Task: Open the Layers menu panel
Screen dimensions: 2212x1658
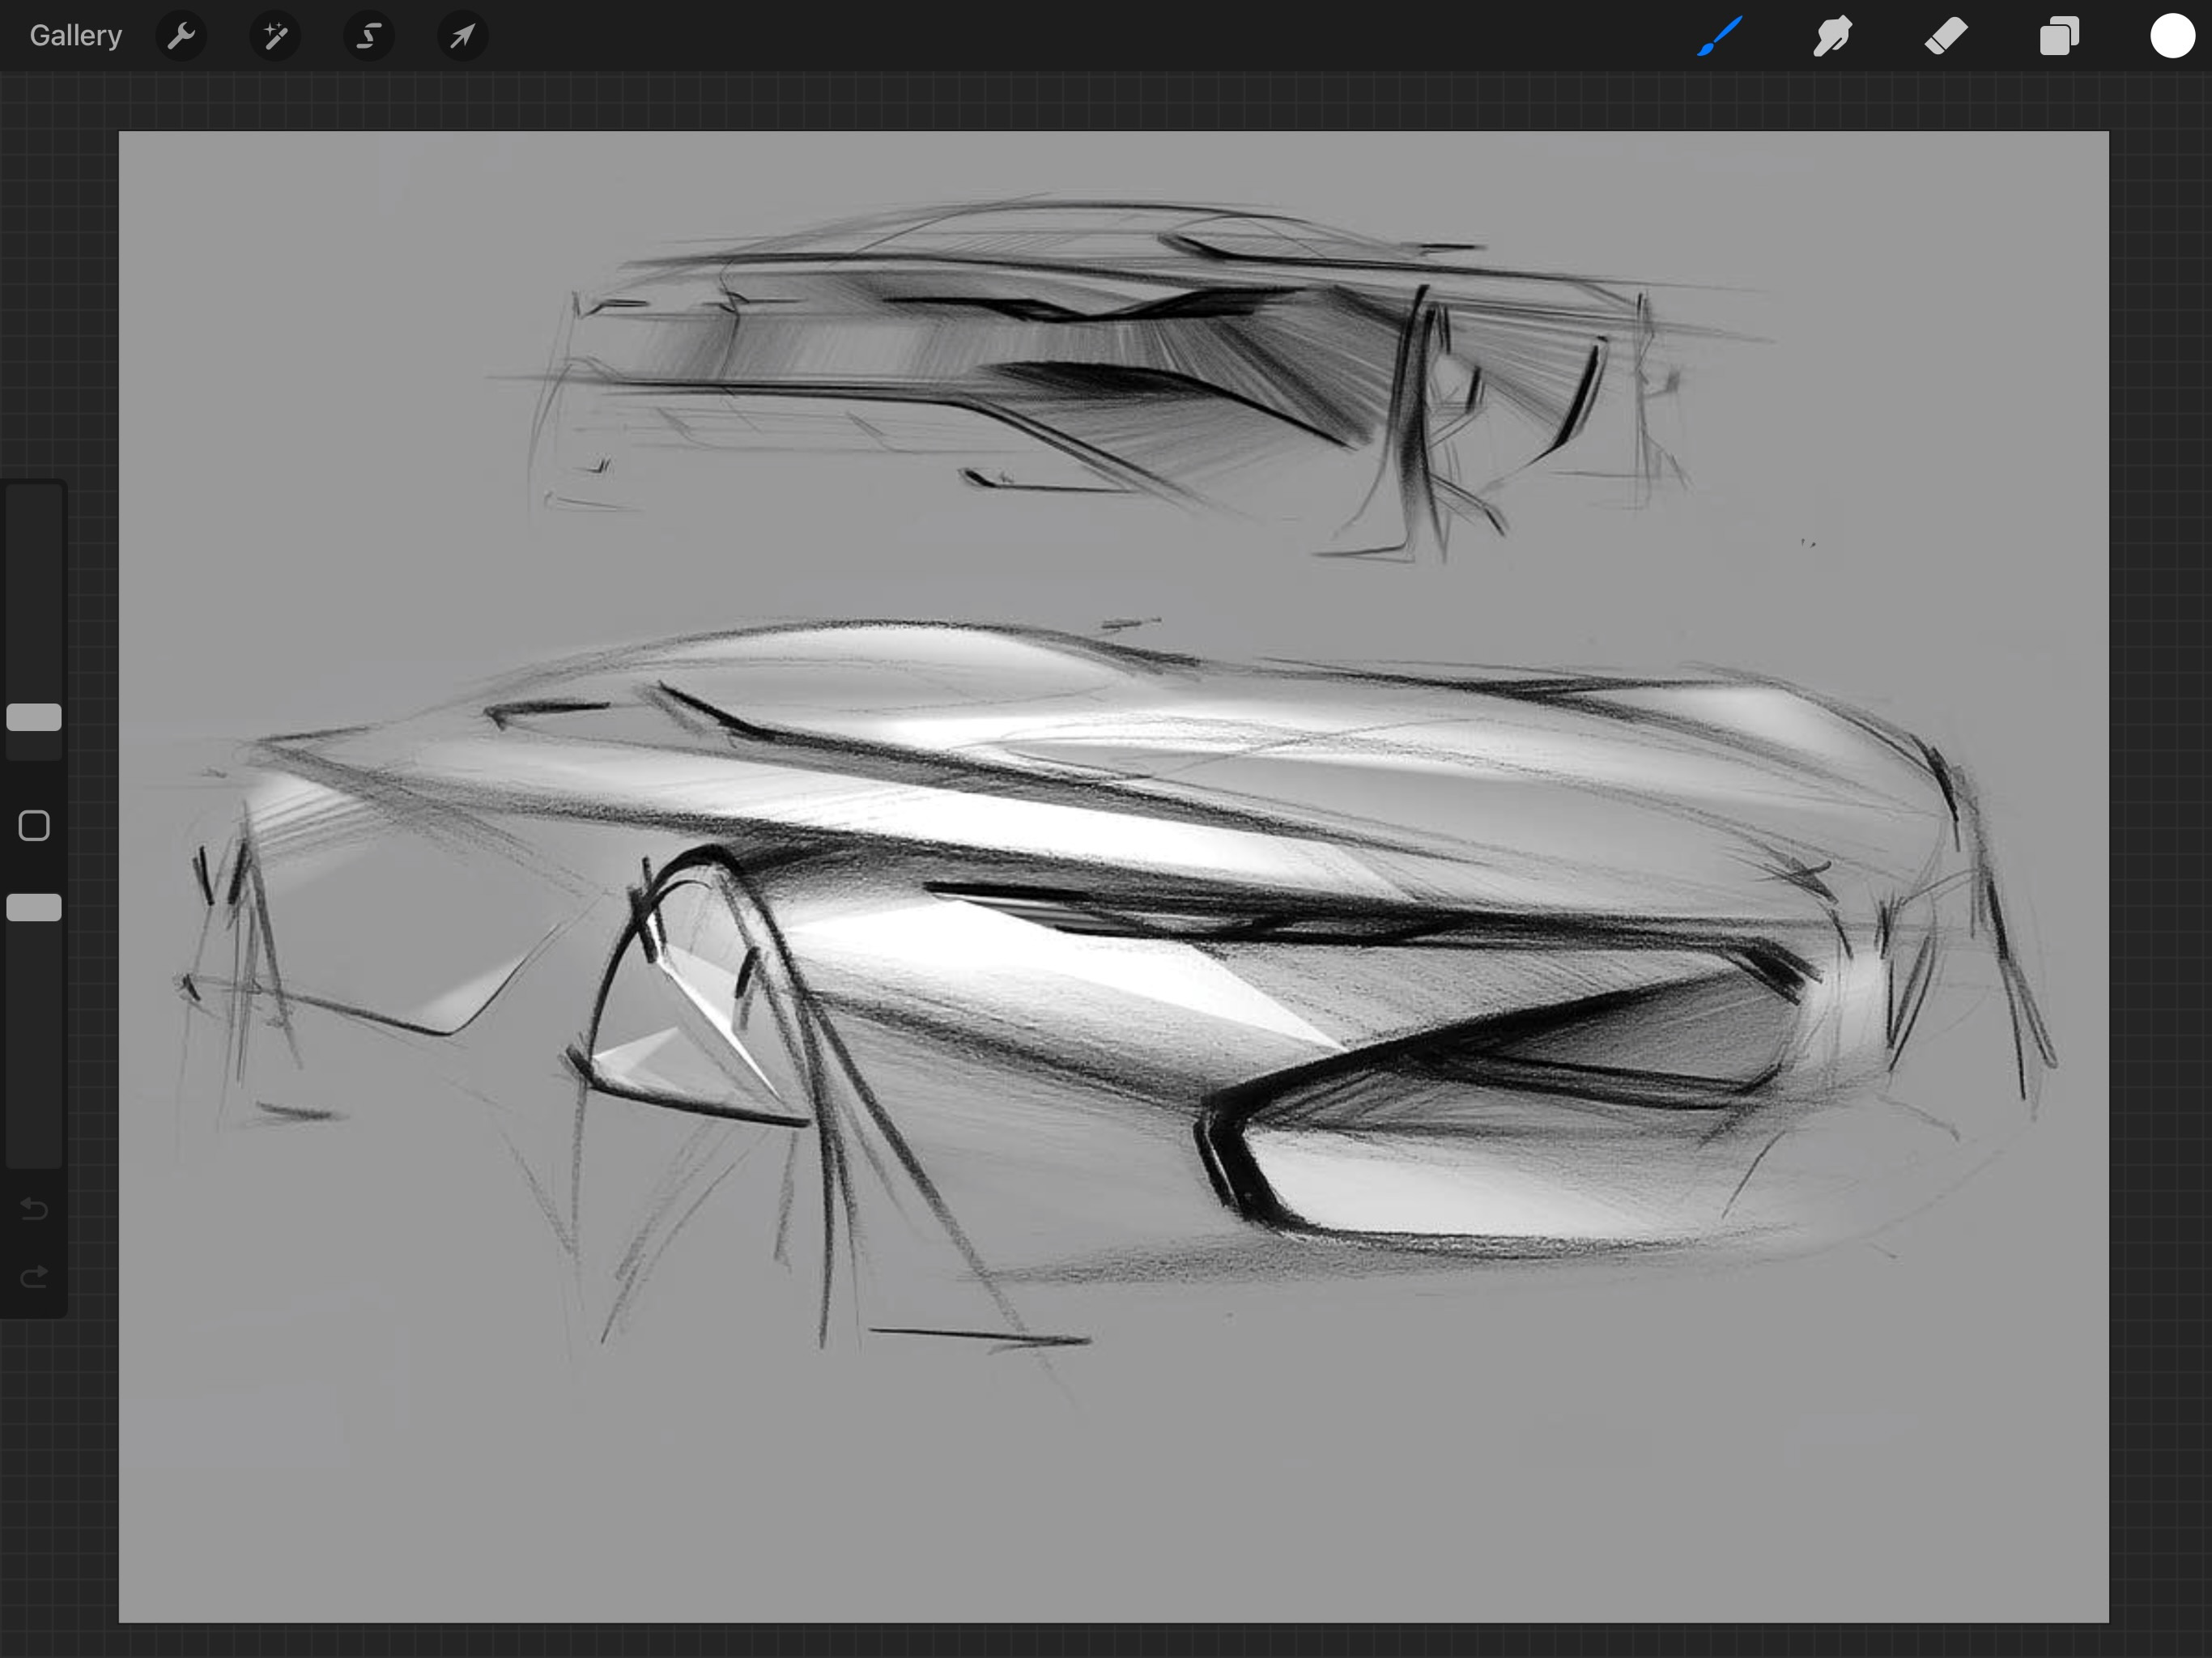Action: tap(2058, 36)
